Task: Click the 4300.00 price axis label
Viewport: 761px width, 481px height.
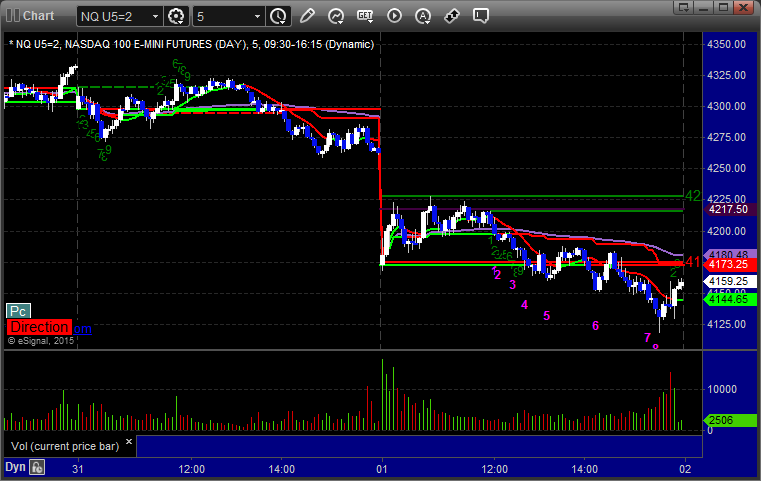Action: pos(727,106)
